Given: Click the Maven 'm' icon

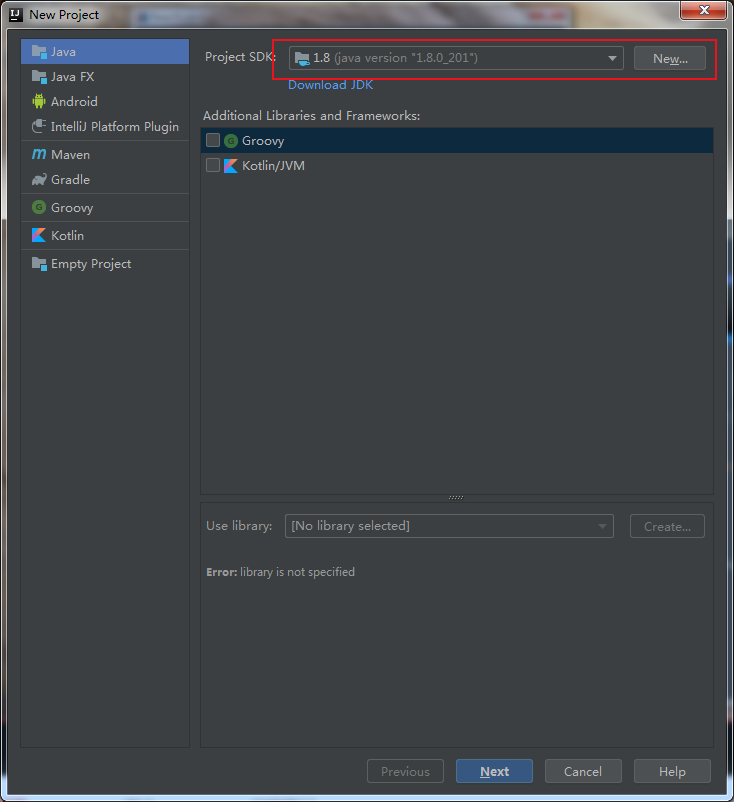Looking at the screenshot, I should [x=39, y=154].
